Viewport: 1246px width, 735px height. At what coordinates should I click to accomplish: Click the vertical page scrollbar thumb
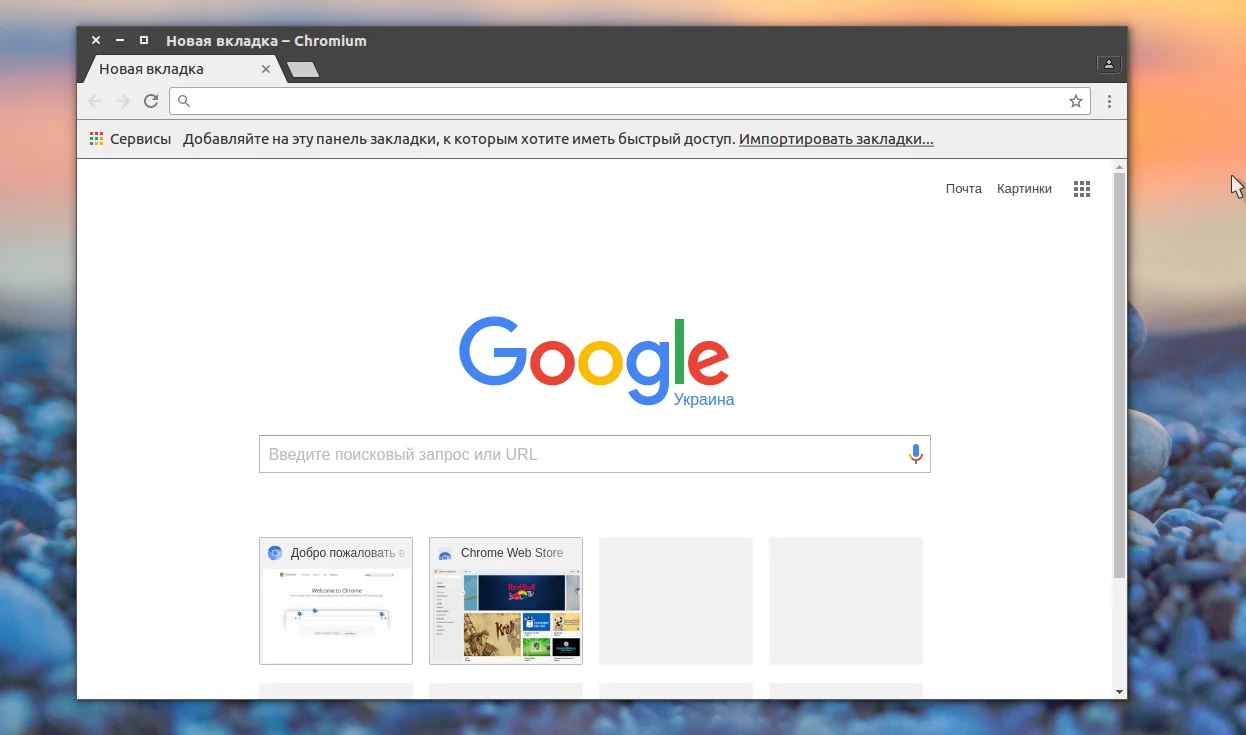[x=1119, y=374]
